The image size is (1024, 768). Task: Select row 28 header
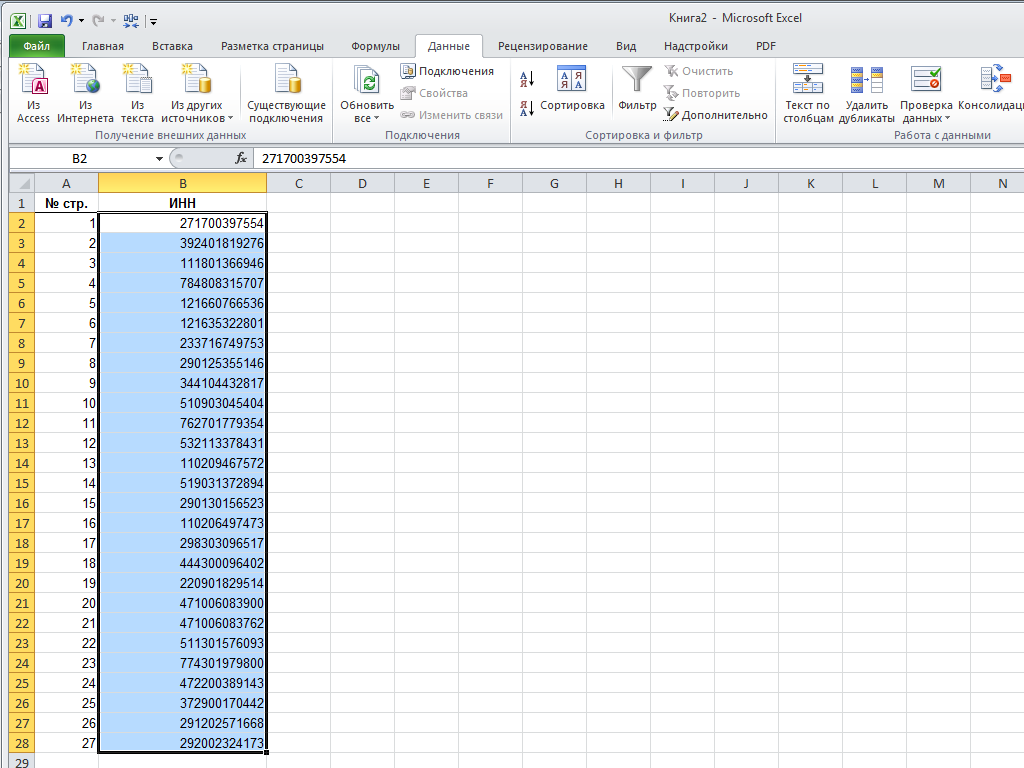coord(22,743)
